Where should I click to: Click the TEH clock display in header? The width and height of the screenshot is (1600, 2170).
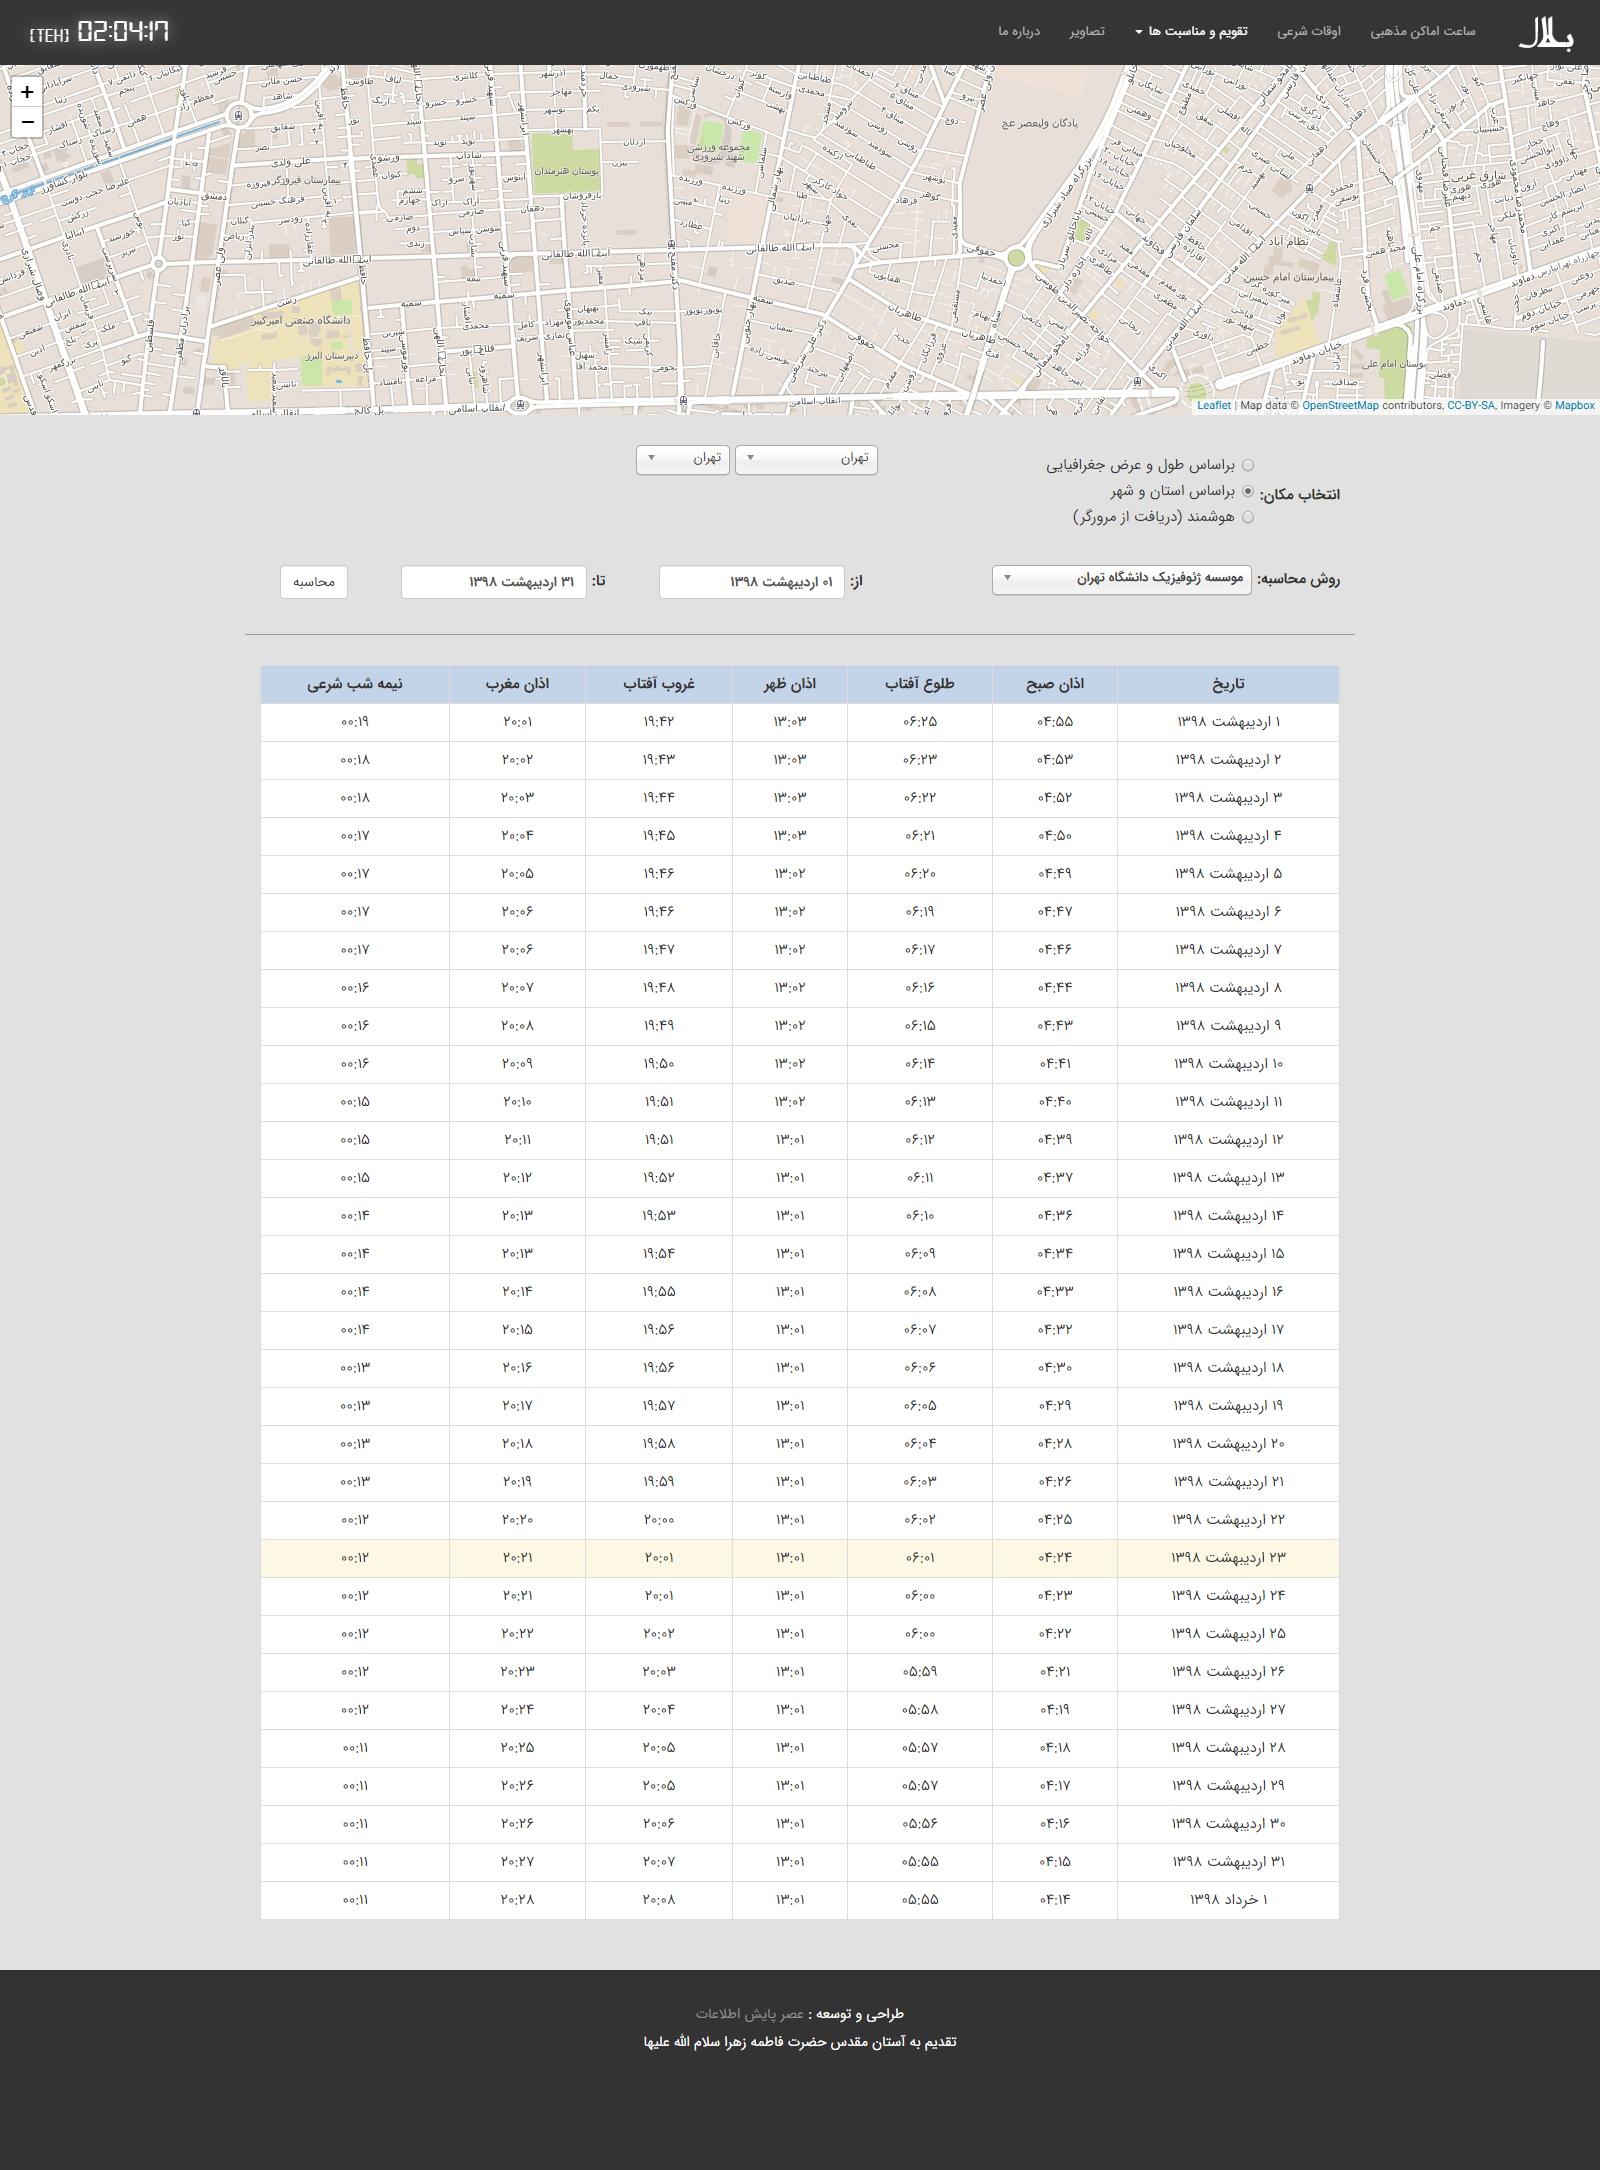[99, 32]
